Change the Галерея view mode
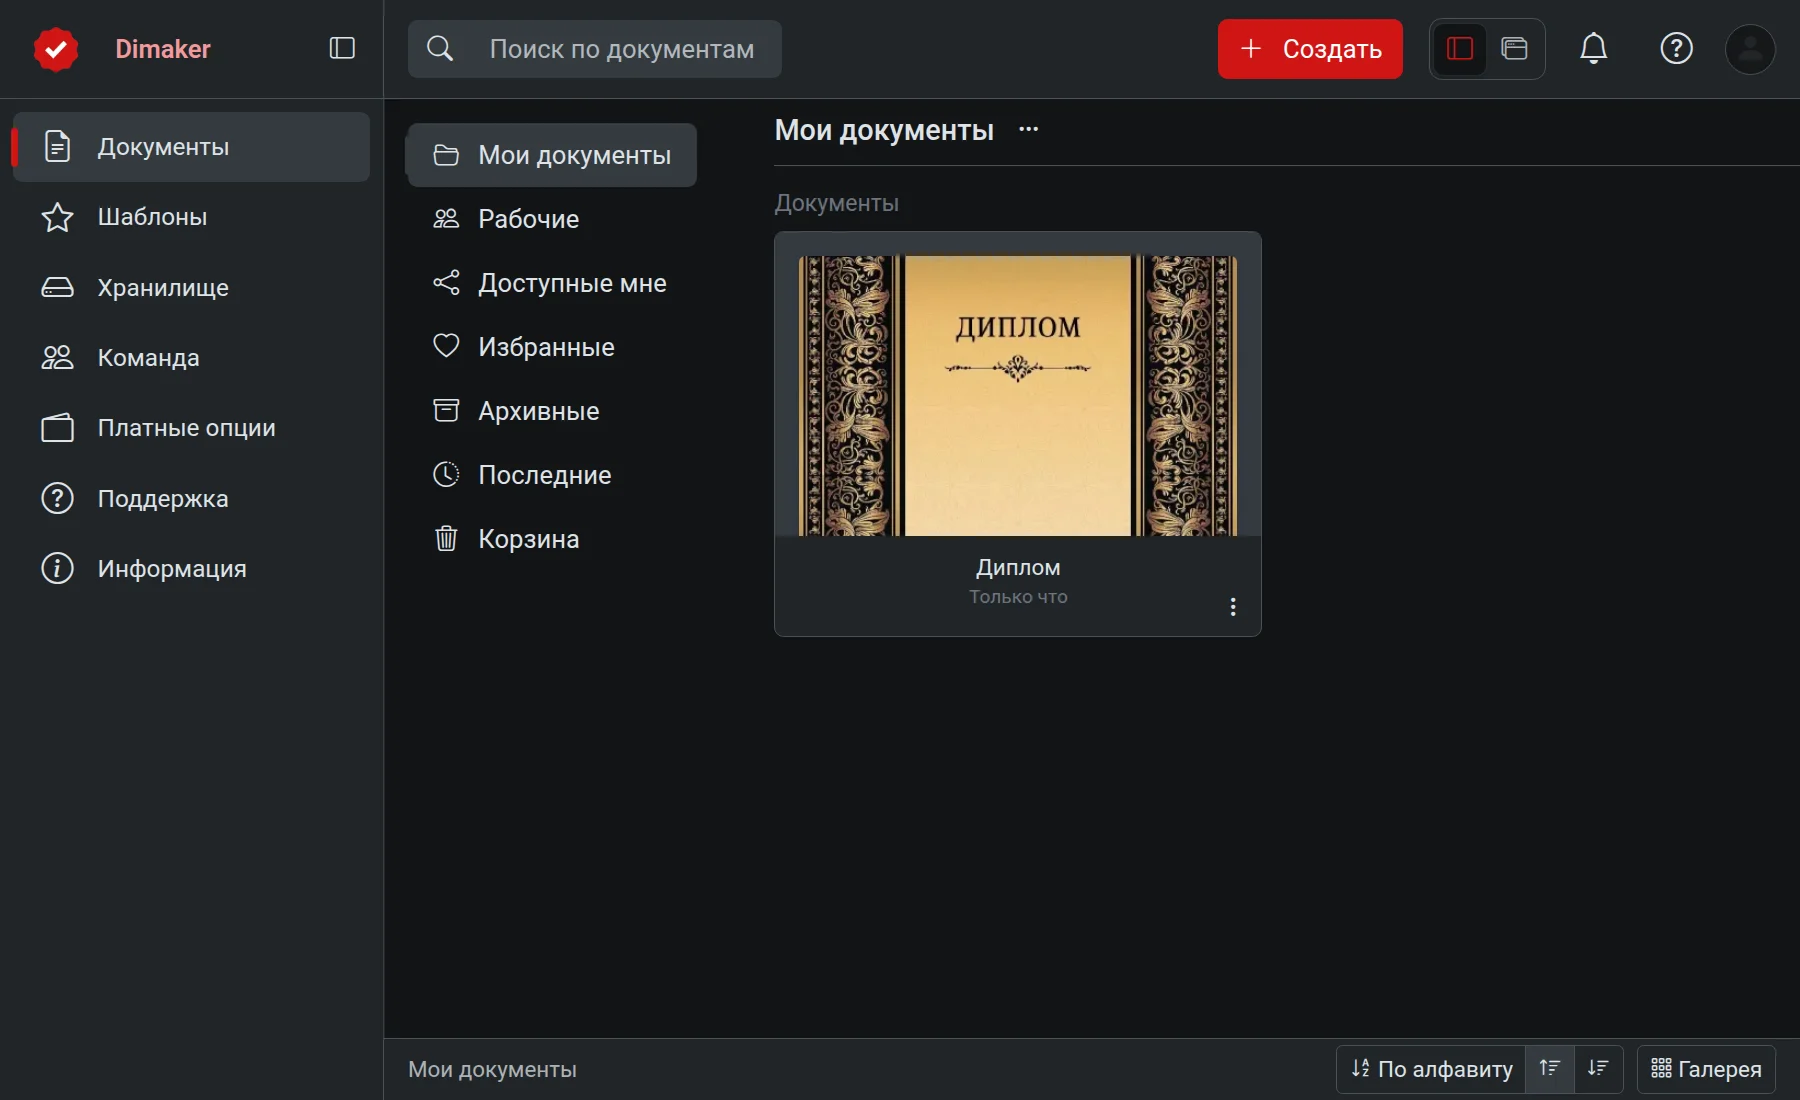1800x1100 pixels. coord(1706,1069)
